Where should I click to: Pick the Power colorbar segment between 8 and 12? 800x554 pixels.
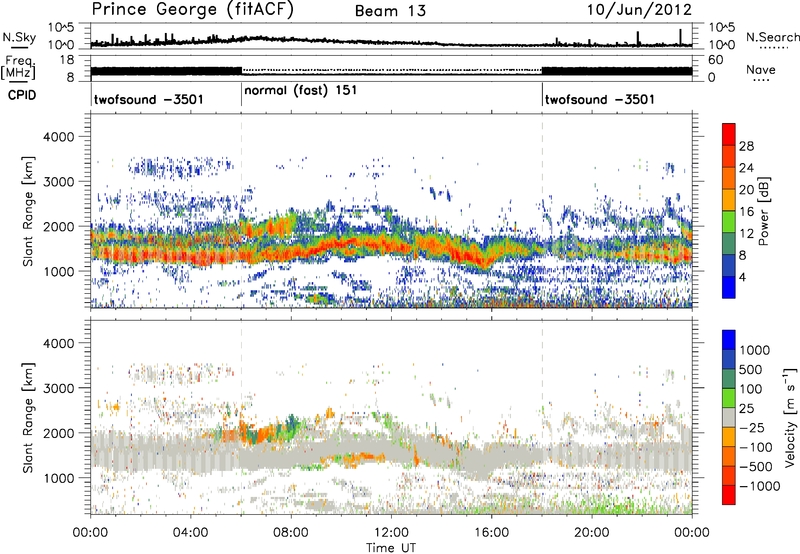pos(729,244)
